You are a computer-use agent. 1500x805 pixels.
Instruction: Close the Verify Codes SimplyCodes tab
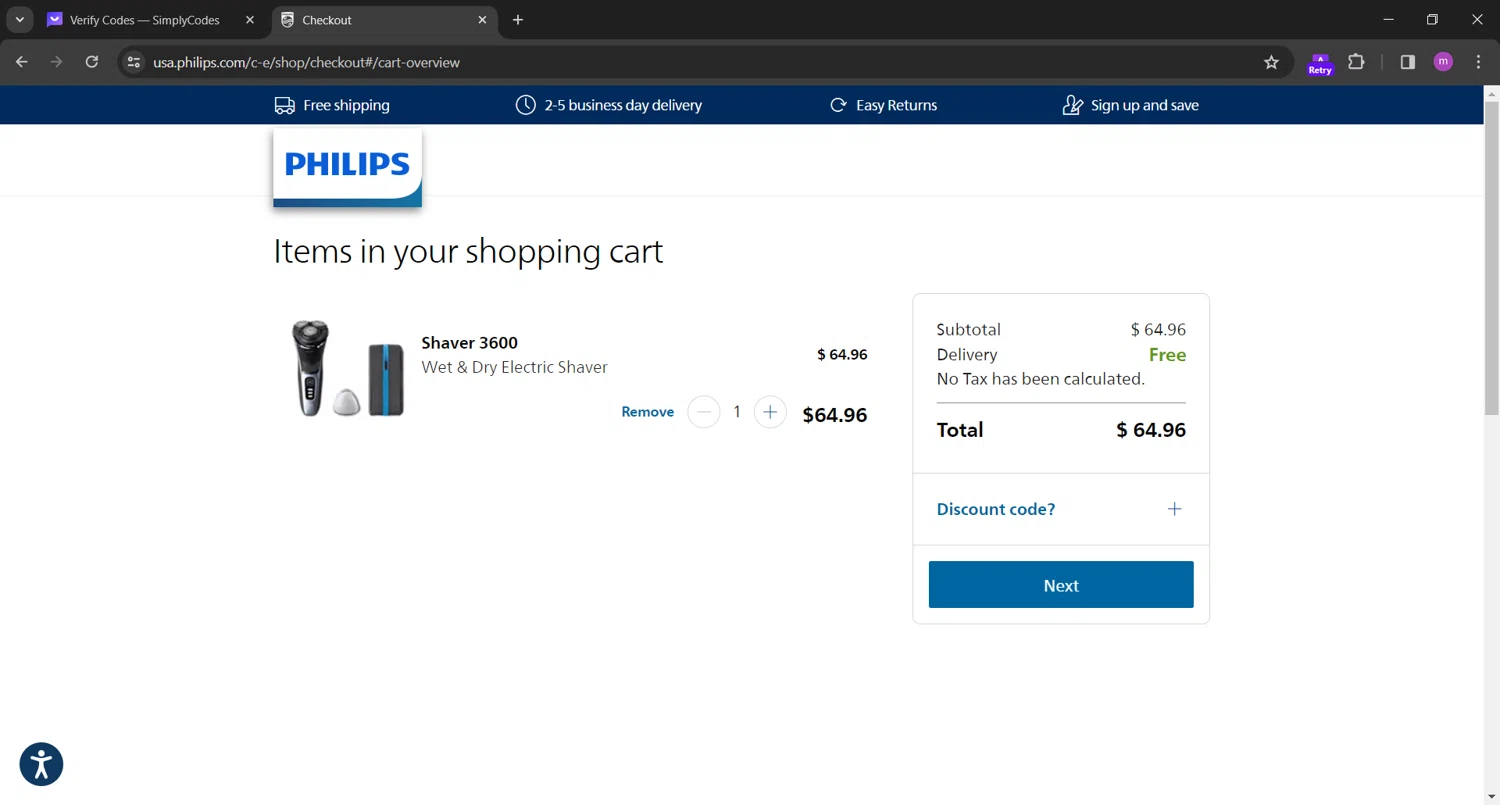(250, 20)
